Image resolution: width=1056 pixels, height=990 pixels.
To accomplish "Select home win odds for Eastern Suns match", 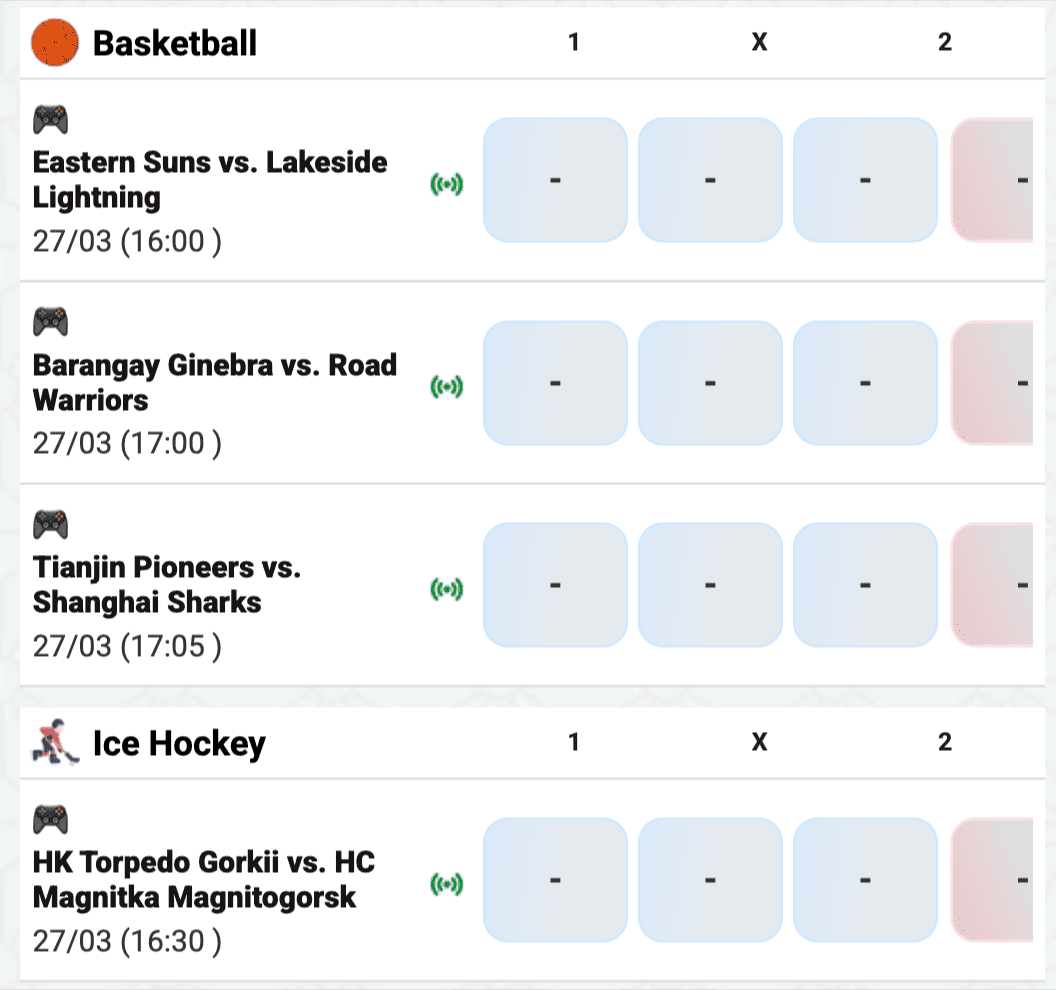I will pyautogui.click(x=555, y=180).
